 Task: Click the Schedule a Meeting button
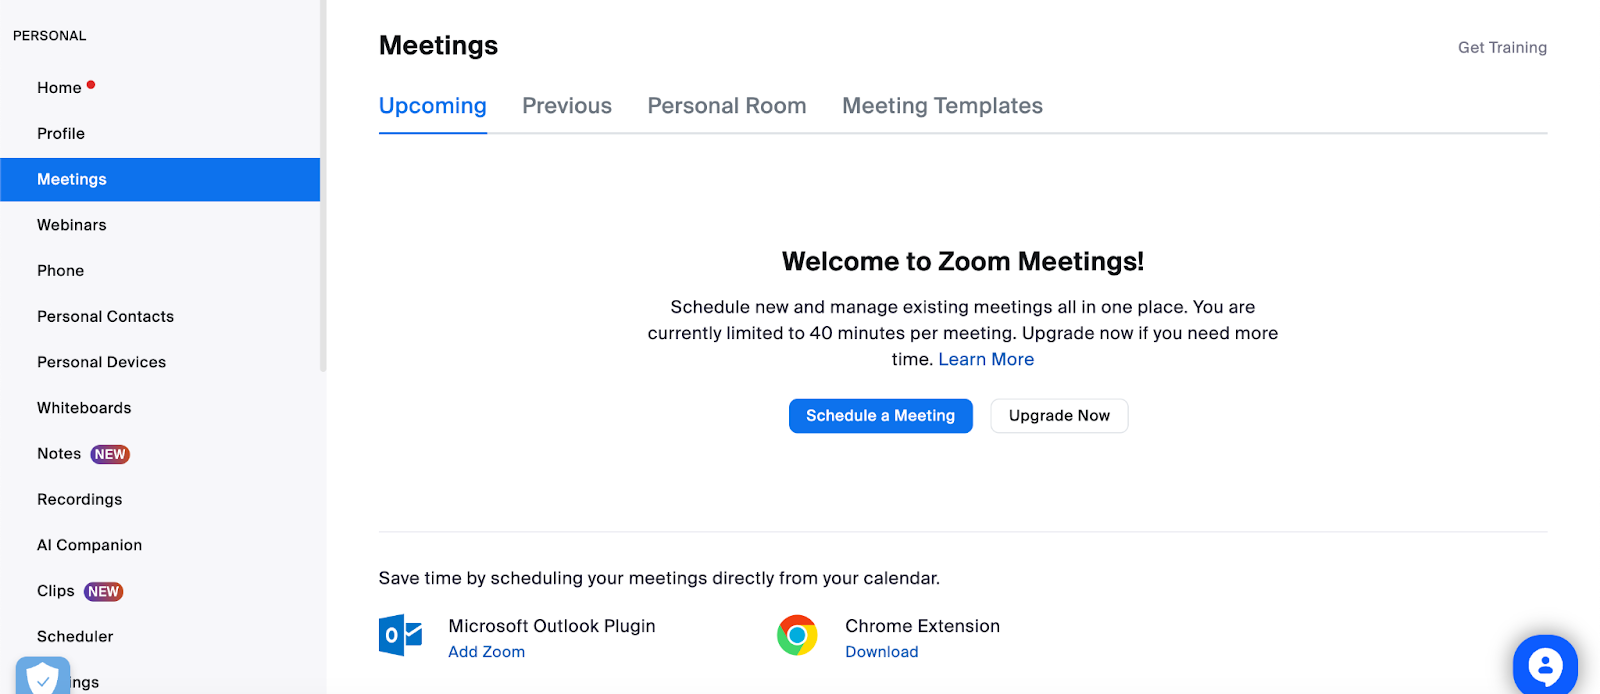coord(881,416)
